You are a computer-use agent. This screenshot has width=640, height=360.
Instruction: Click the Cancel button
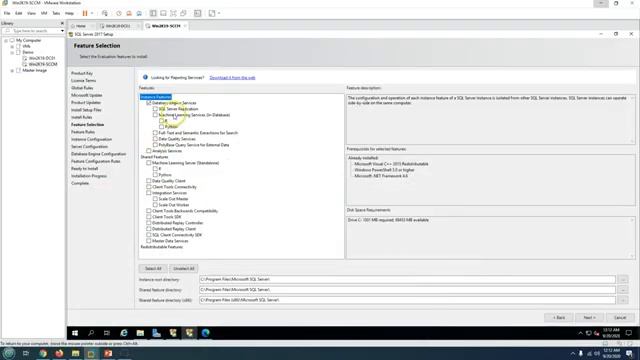coord(620,318)
